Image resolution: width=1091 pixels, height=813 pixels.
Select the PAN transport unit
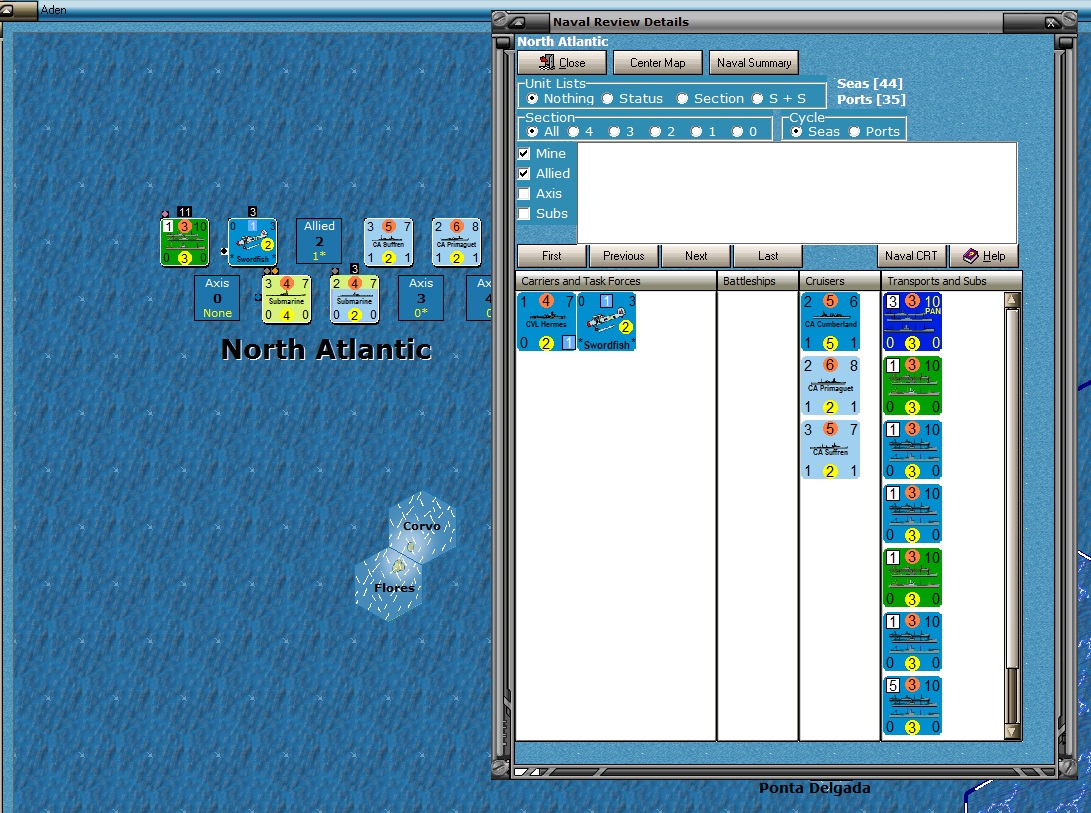pyautogui.click(x=912, y=322)
